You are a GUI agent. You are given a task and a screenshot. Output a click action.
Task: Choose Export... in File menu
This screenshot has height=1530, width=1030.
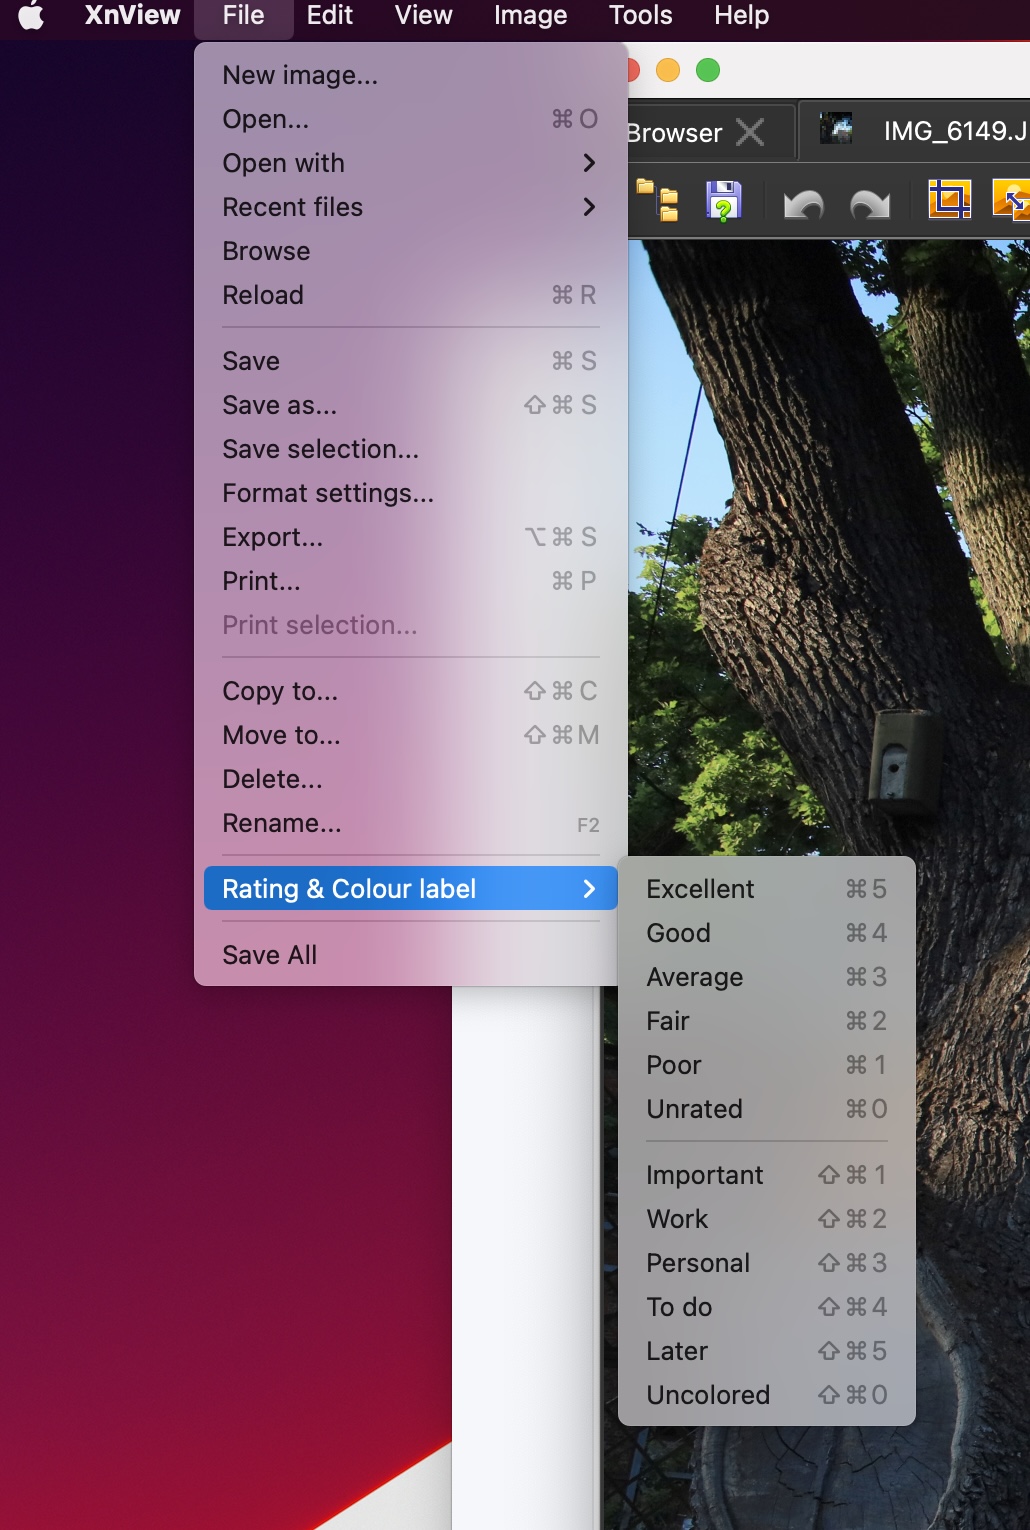[x=411, y=537]
